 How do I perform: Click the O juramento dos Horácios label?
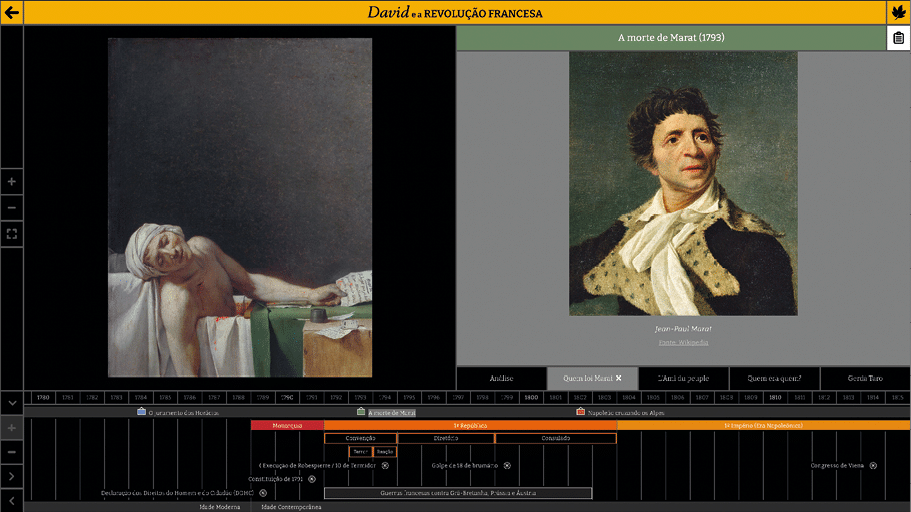coord(184,413)
